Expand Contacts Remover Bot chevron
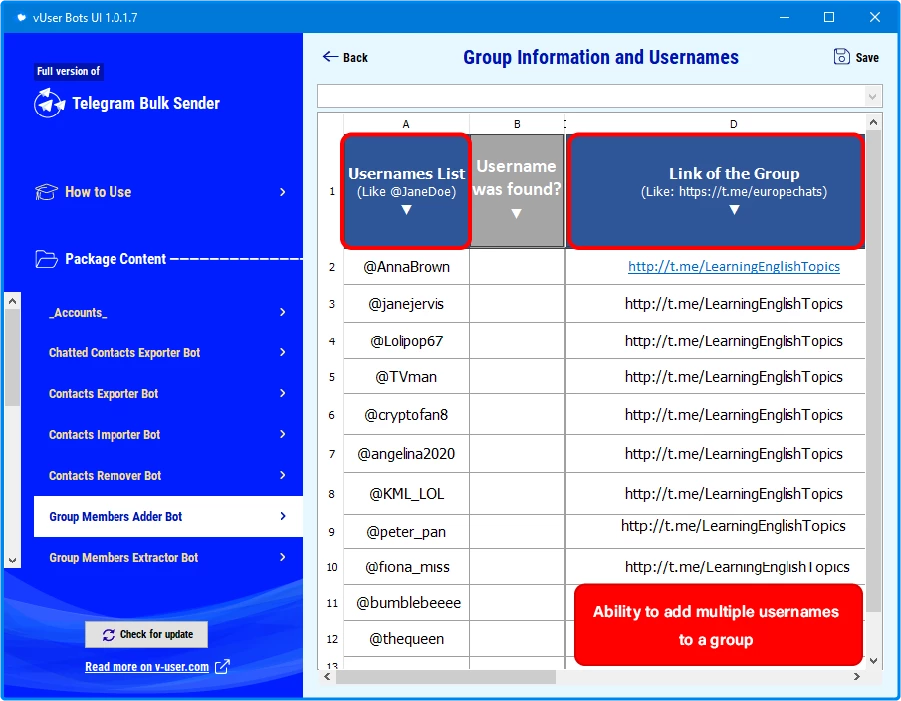The image size is (901, 701). pos(283,475)
